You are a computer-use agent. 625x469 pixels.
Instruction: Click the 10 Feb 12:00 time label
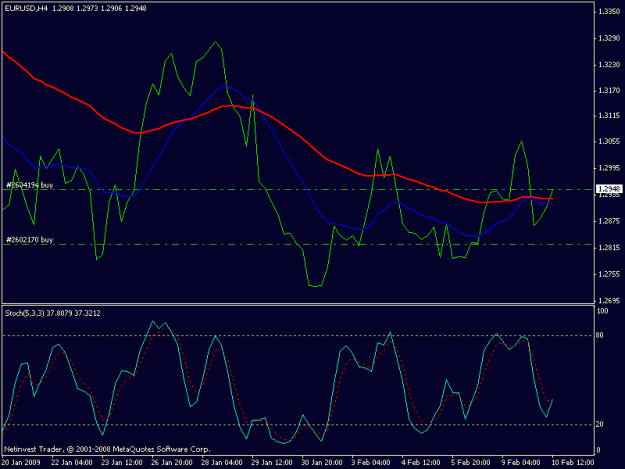(x=573, y=463)
